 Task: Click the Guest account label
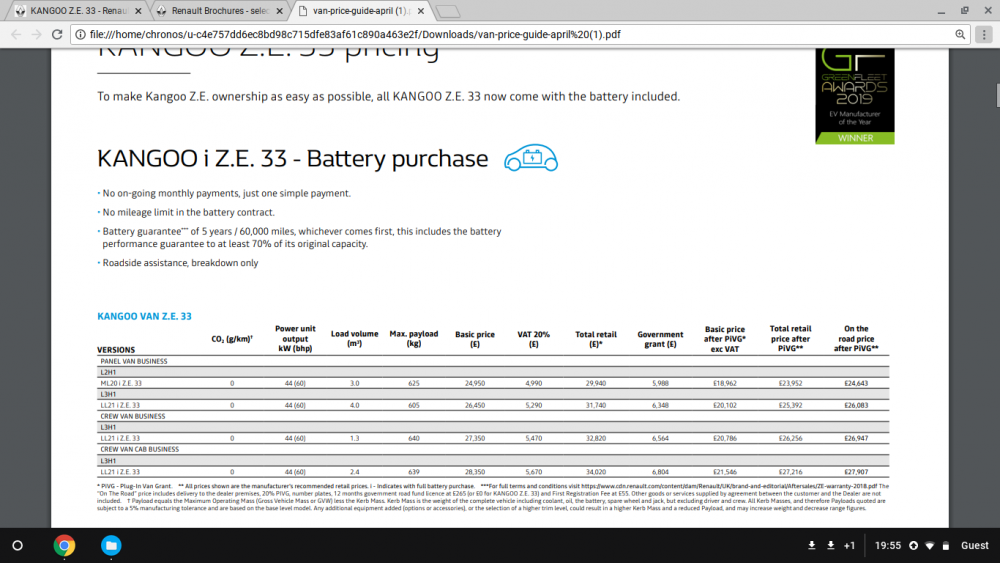click(974, 545)
